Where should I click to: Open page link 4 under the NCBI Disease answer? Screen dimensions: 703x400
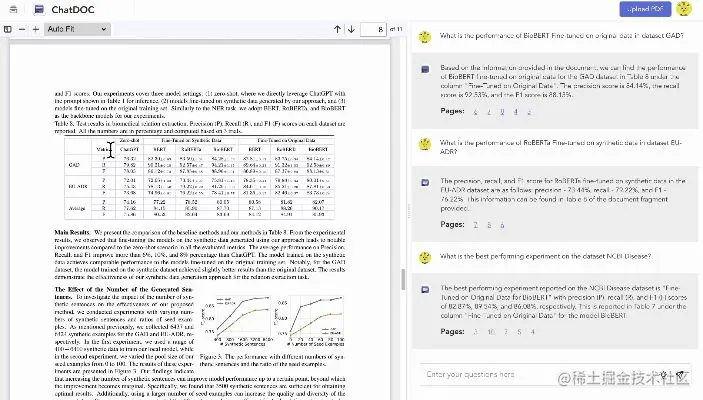coord(533,332)
